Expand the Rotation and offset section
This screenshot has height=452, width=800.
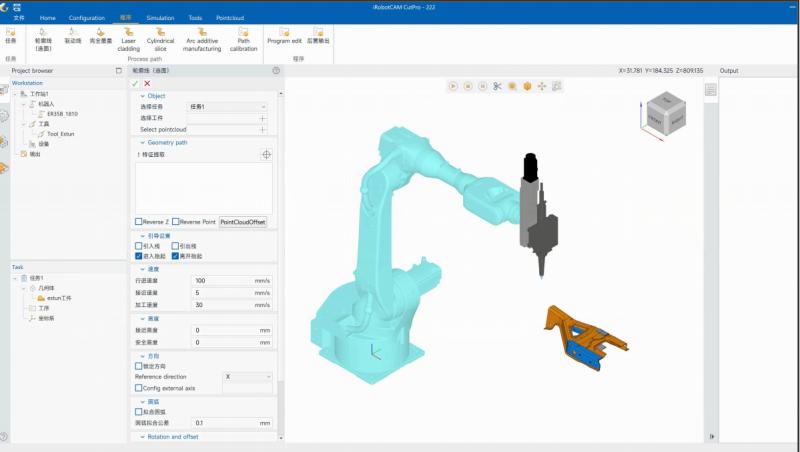(x=143, y=437)
